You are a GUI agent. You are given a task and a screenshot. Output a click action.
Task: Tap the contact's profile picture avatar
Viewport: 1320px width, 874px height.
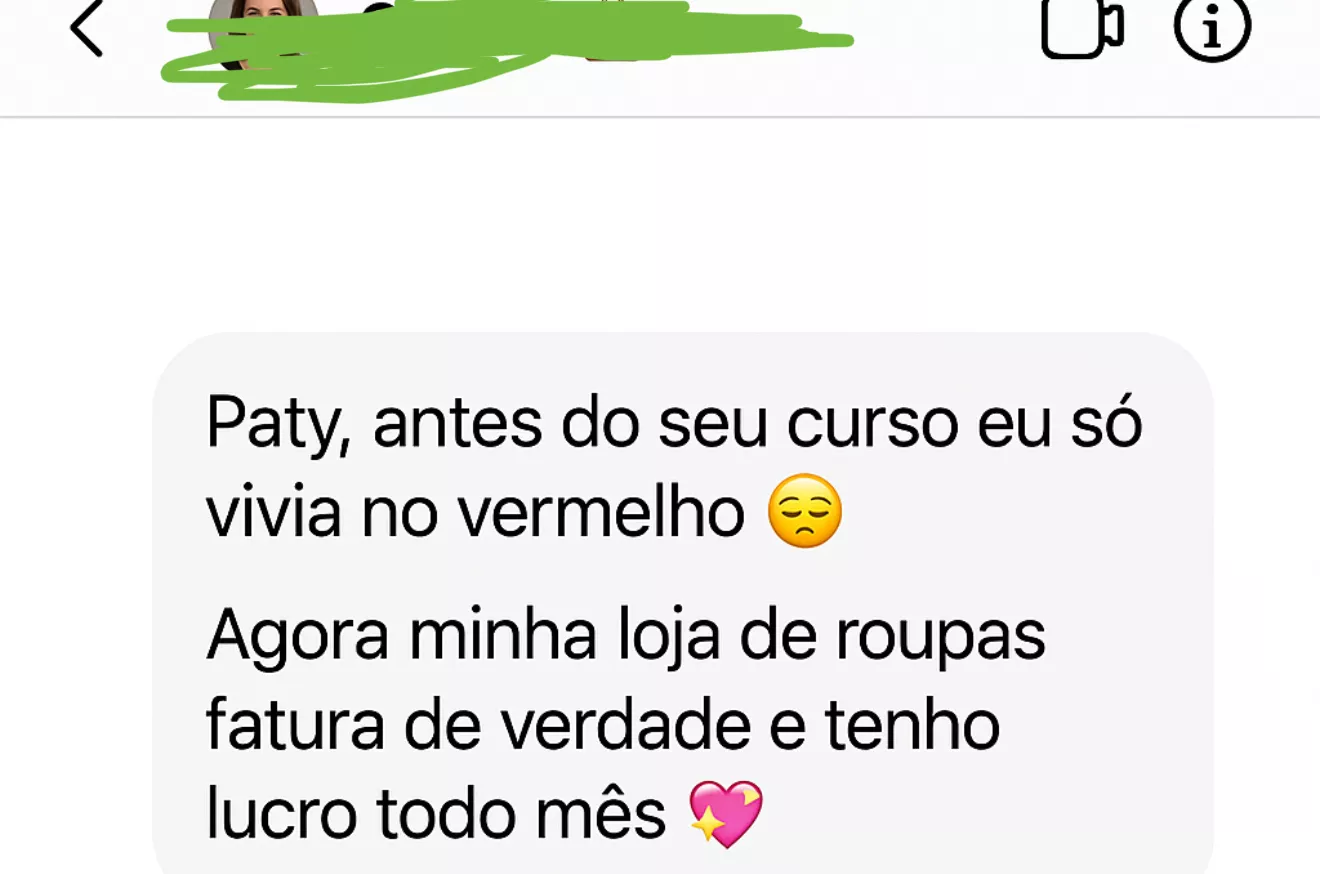tap(264, 30)
